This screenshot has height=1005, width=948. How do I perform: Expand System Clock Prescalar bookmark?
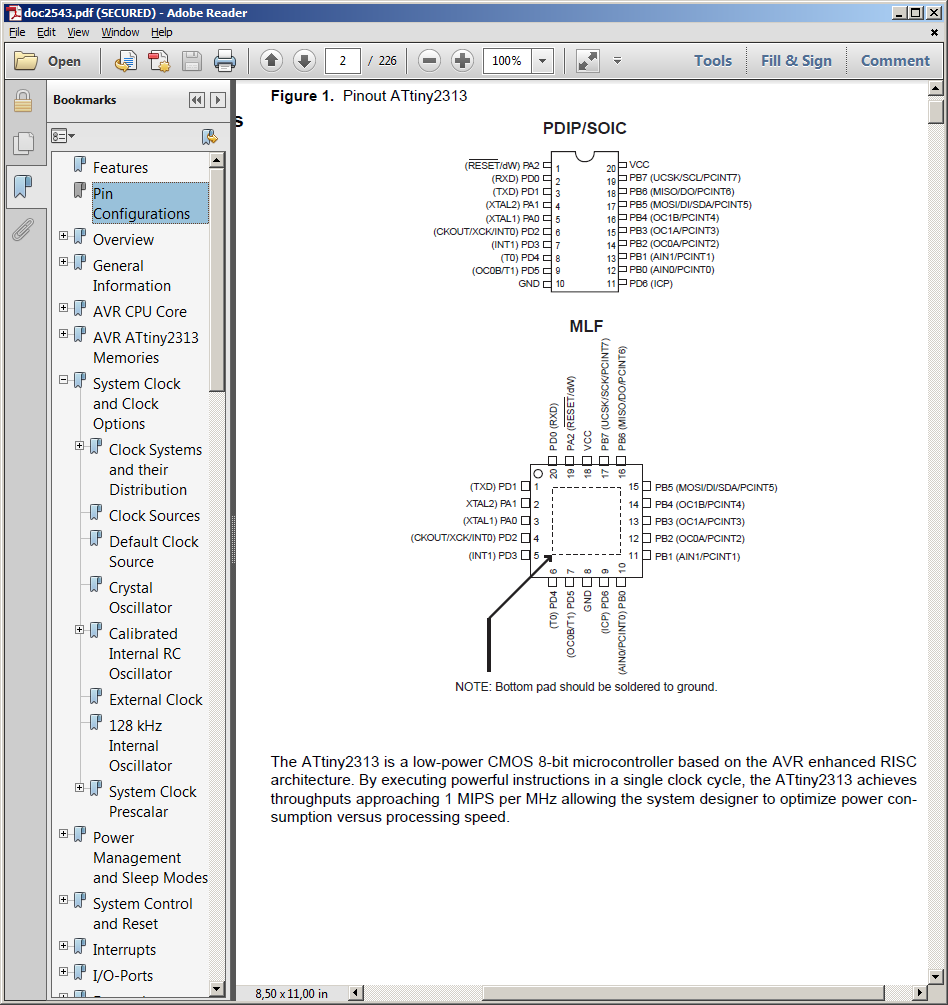coord(79,788)
